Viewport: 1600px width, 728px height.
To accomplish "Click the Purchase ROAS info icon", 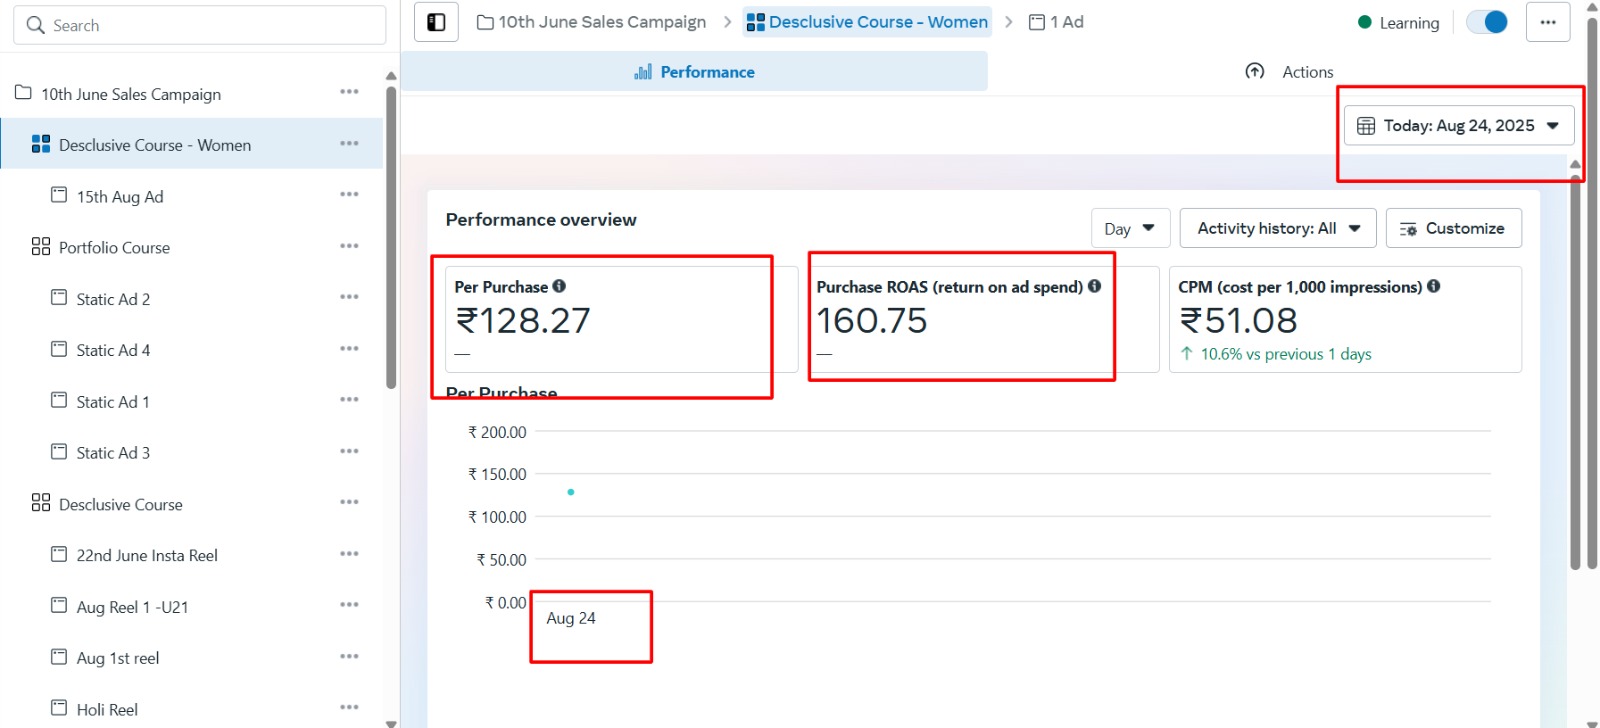I will [1094, 286].
